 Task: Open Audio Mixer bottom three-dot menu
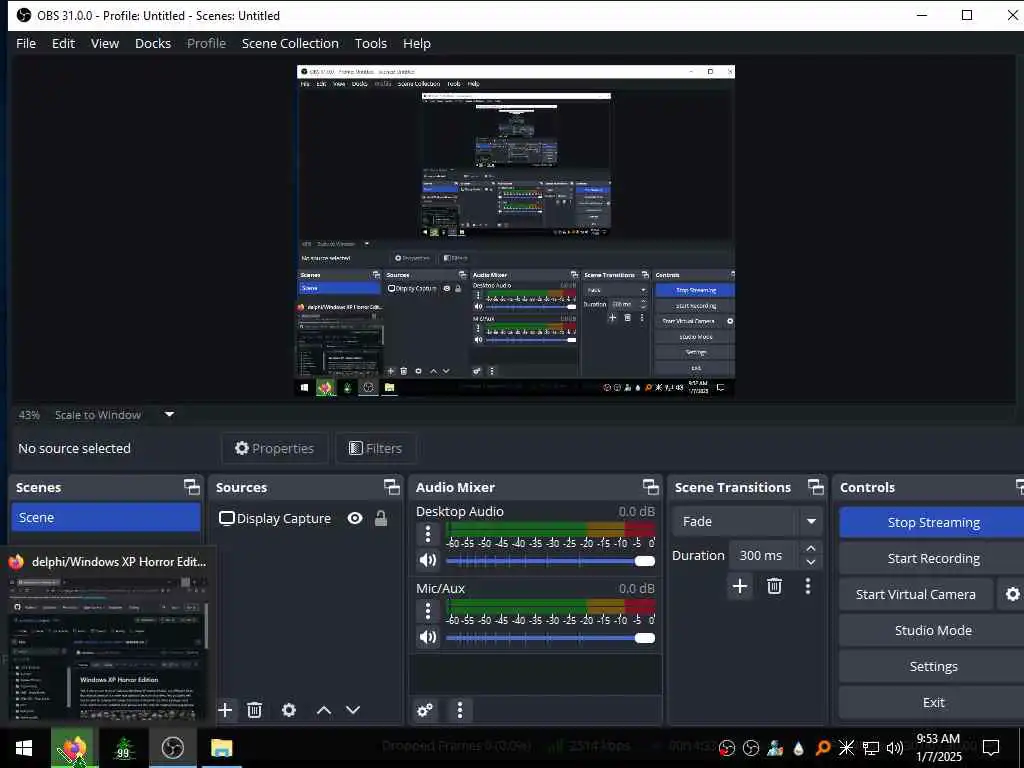coord(460,710)
